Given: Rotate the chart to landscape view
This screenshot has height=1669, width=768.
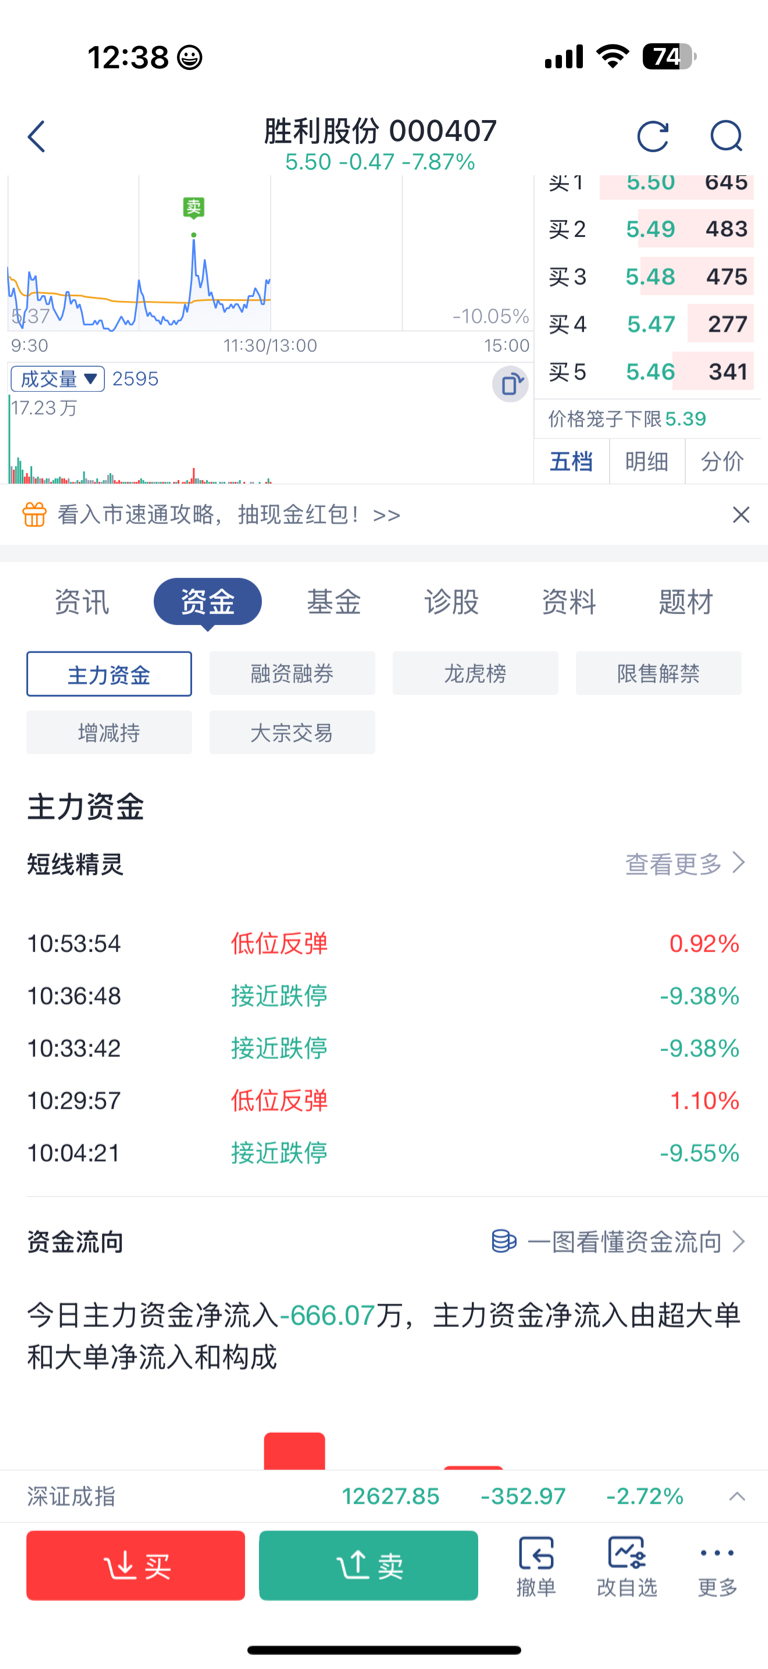Looking at the screenshot, I should 510,384.
